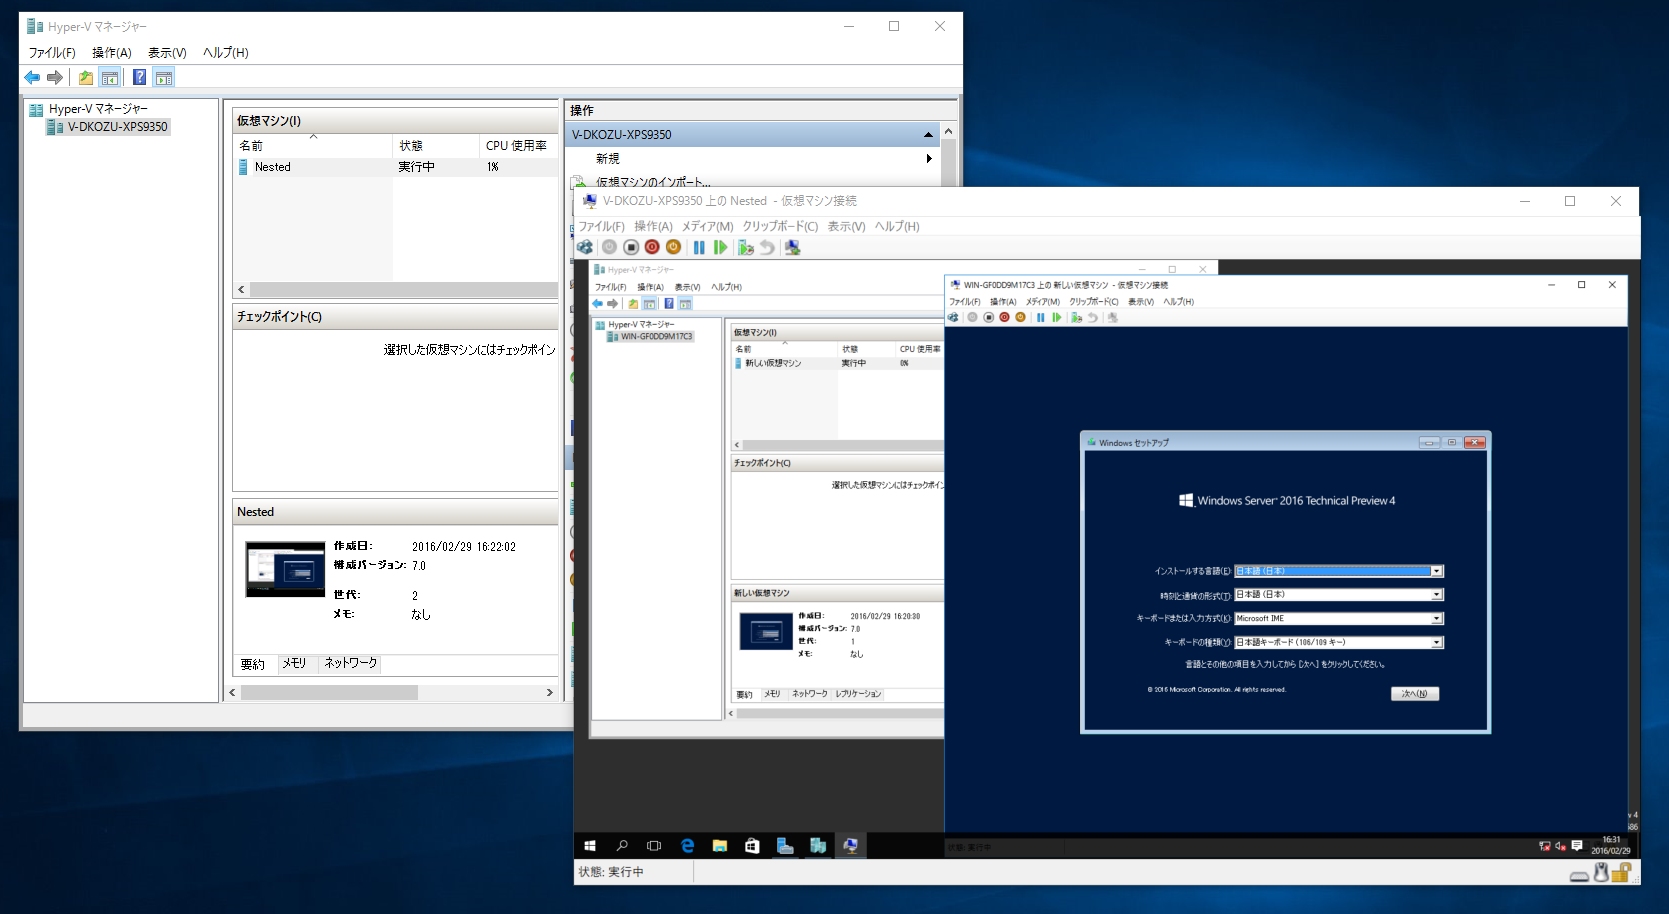Image resolution: width=1669 pixels, height=914 pixels.
Task: Open メディア(M) menu in Nested VM connection window
Action: [x=707, y=226]
